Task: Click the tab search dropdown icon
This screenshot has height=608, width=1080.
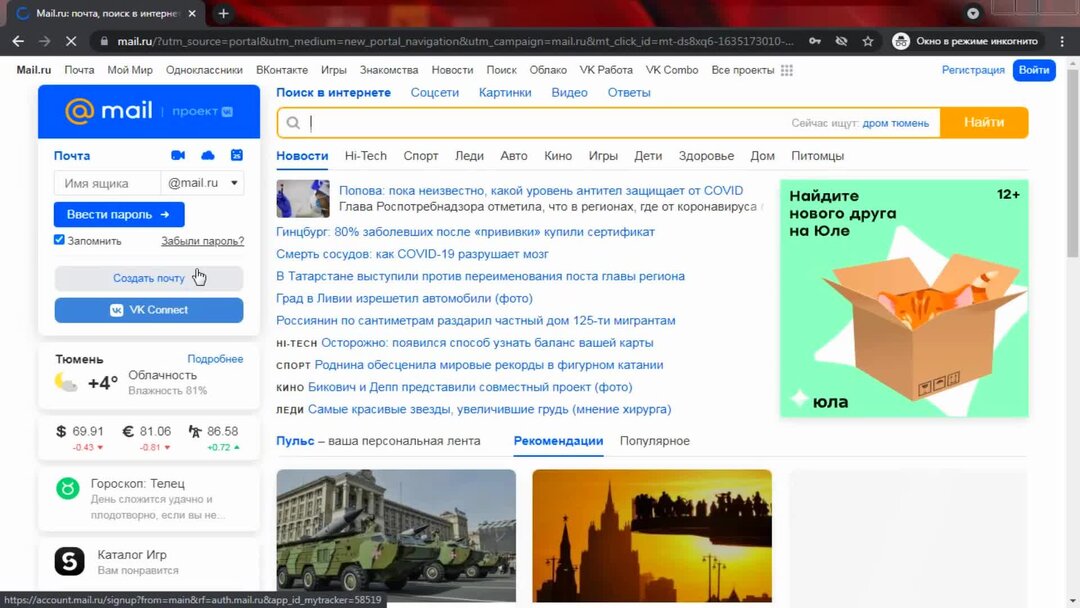Action: (973, 13)
